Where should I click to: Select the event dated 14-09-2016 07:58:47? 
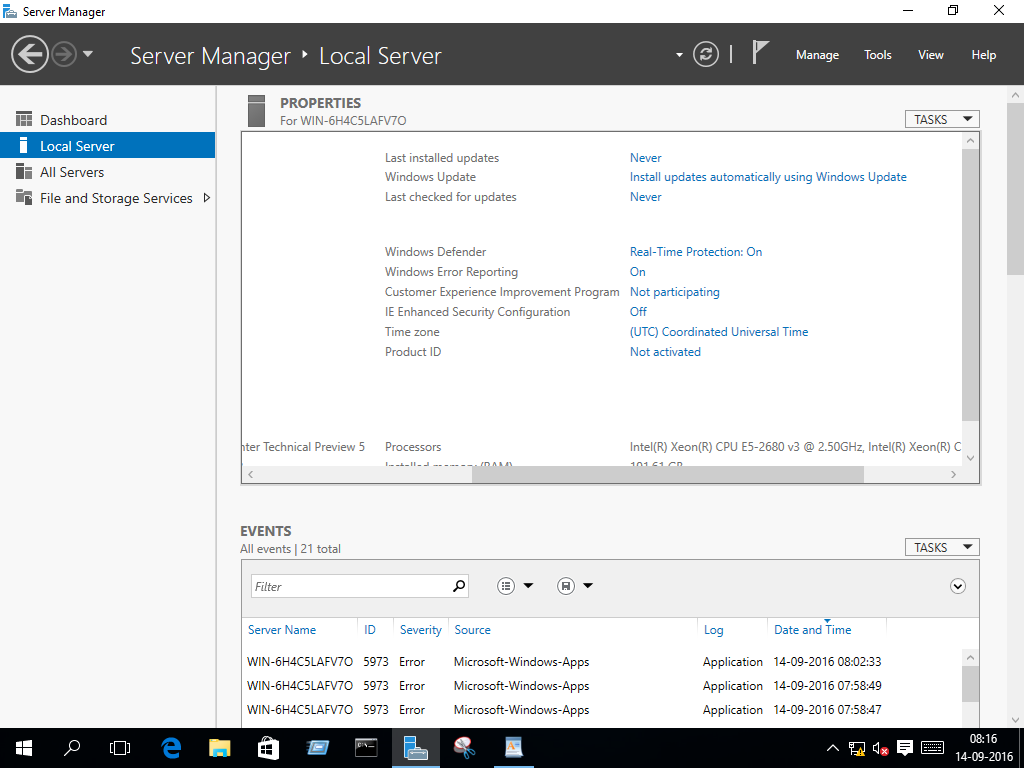coord(601,710)
